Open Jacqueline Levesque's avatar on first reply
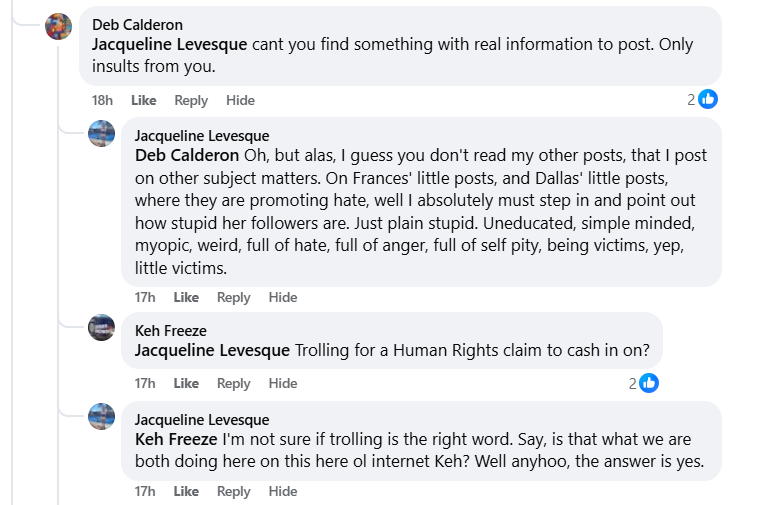 tap(102, 133)
